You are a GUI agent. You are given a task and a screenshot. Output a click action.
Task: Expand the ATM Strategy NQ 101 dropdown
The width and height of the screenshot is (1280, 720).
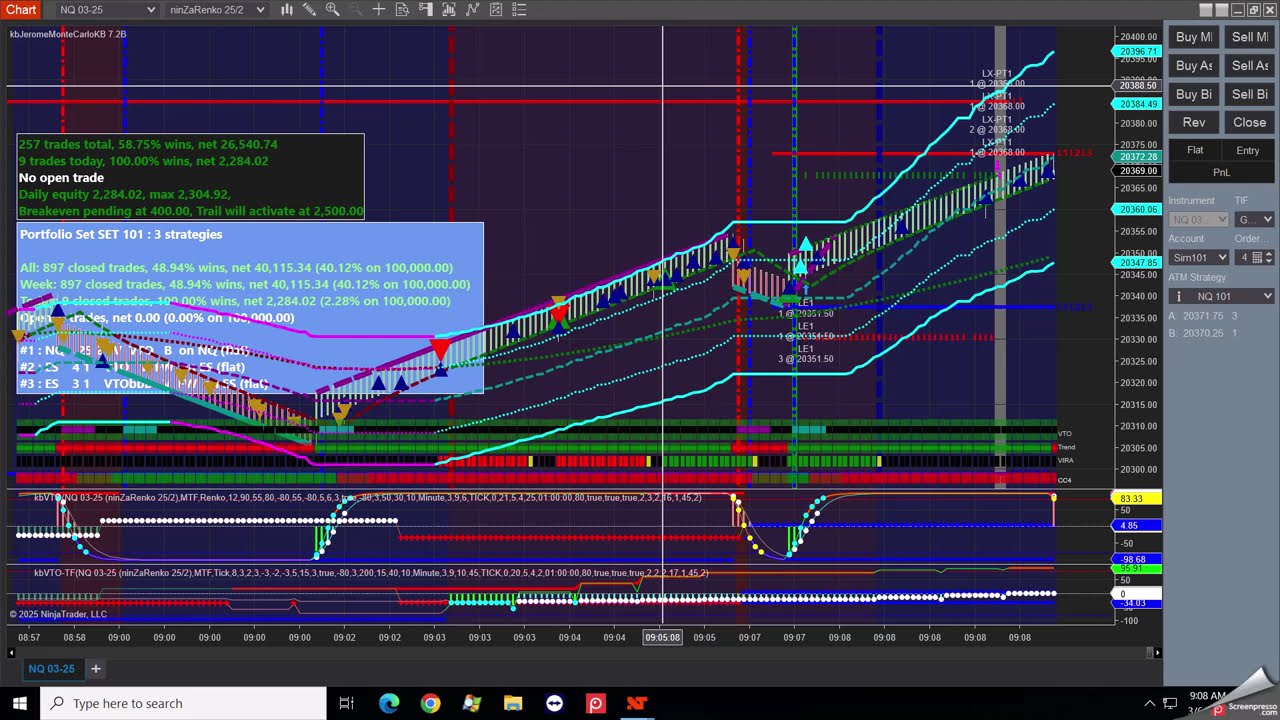[1221, 296]
